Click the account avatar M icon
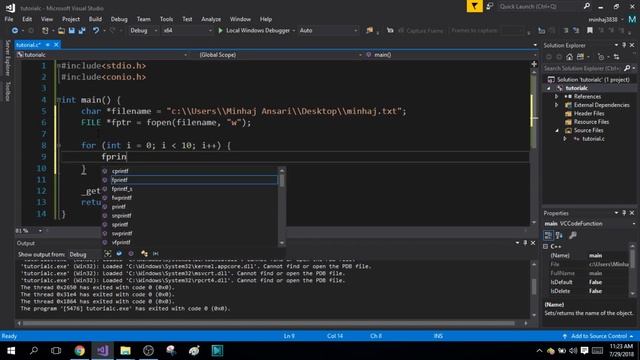640x360 pixels. point(632,19)
